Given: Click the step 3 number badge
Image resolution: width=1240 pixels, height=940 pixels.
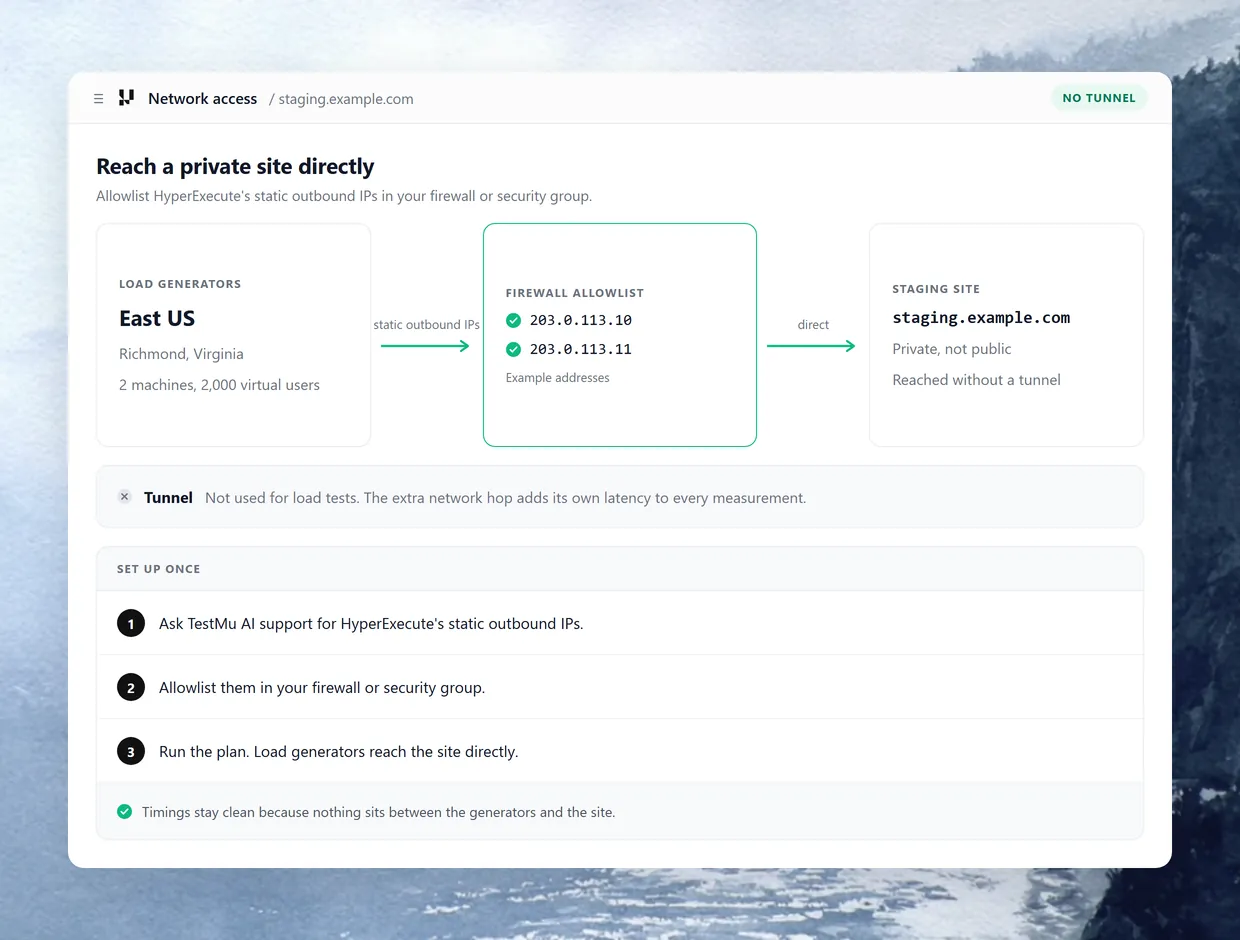Looking at the screenshot, I should pyautogui.click(x=131, y=751).
